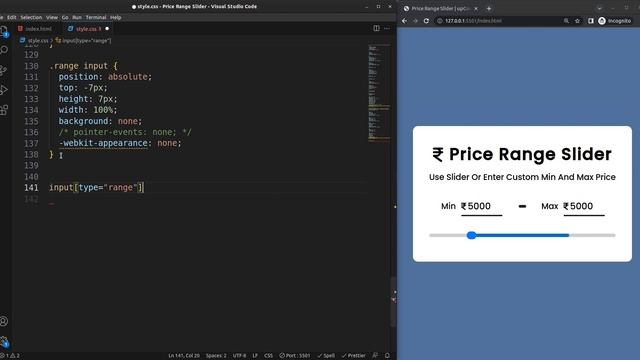Toggle the Spell checker status item
Screen dimensions: 640x360
[x=326, y=356]
